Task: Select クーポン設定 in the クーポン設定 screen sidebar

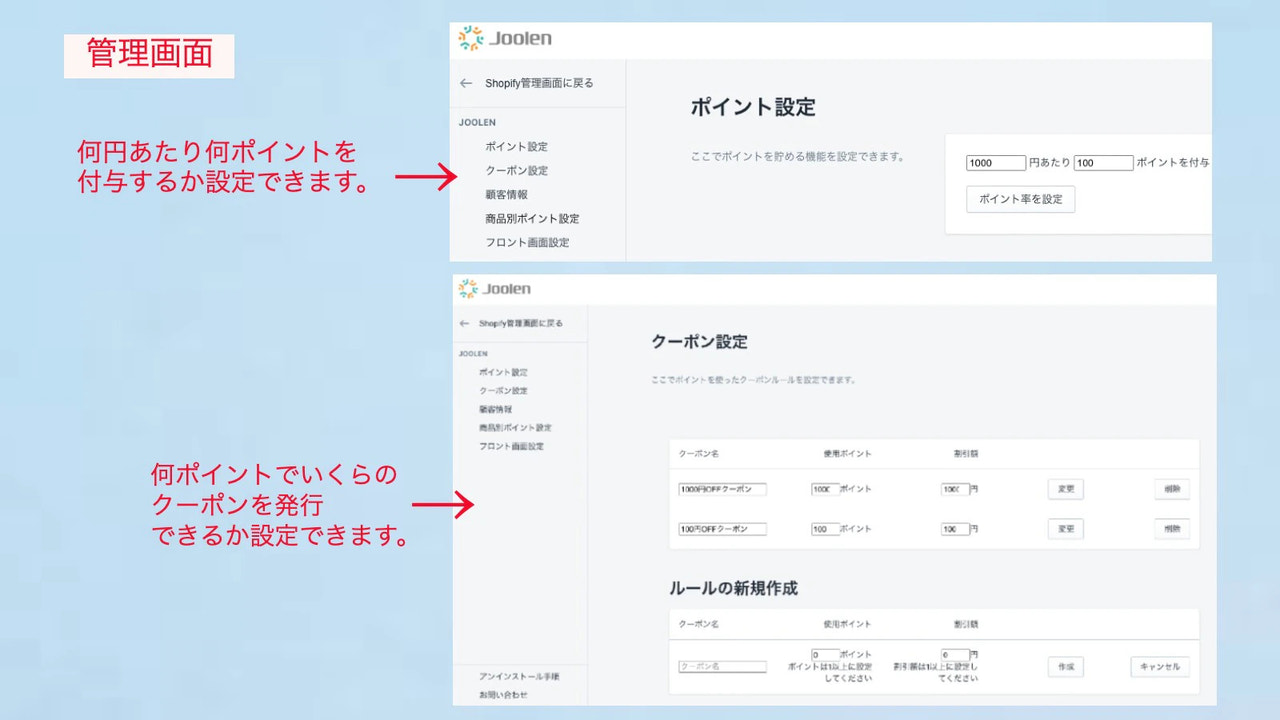Action: [503, 390]
